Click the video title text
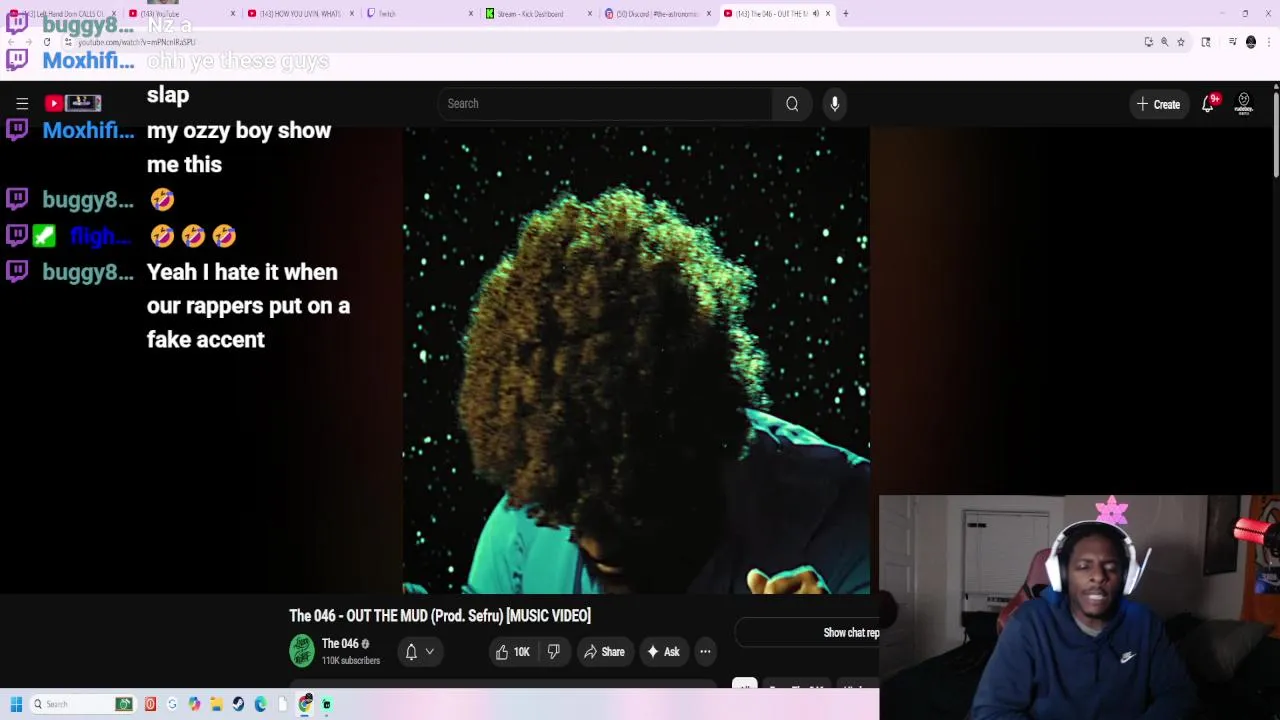Viewport: 1280px width, 720px height. [x=440, y=616]
